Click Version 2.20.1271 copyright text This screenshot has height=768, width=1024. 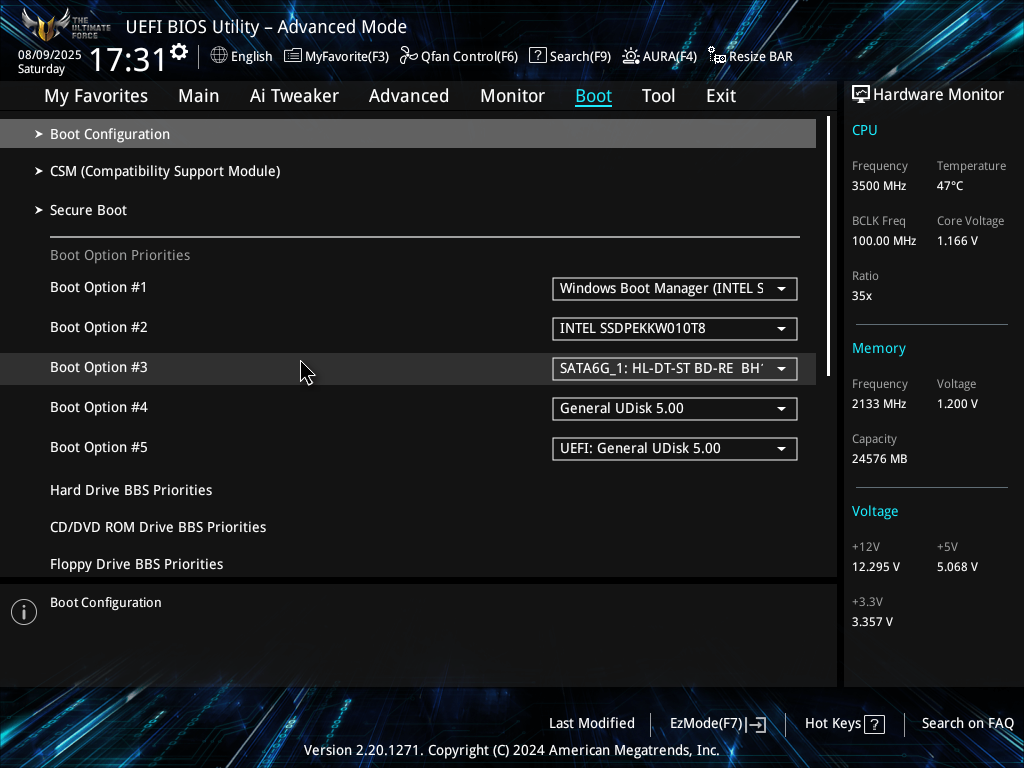coord(511,750)
